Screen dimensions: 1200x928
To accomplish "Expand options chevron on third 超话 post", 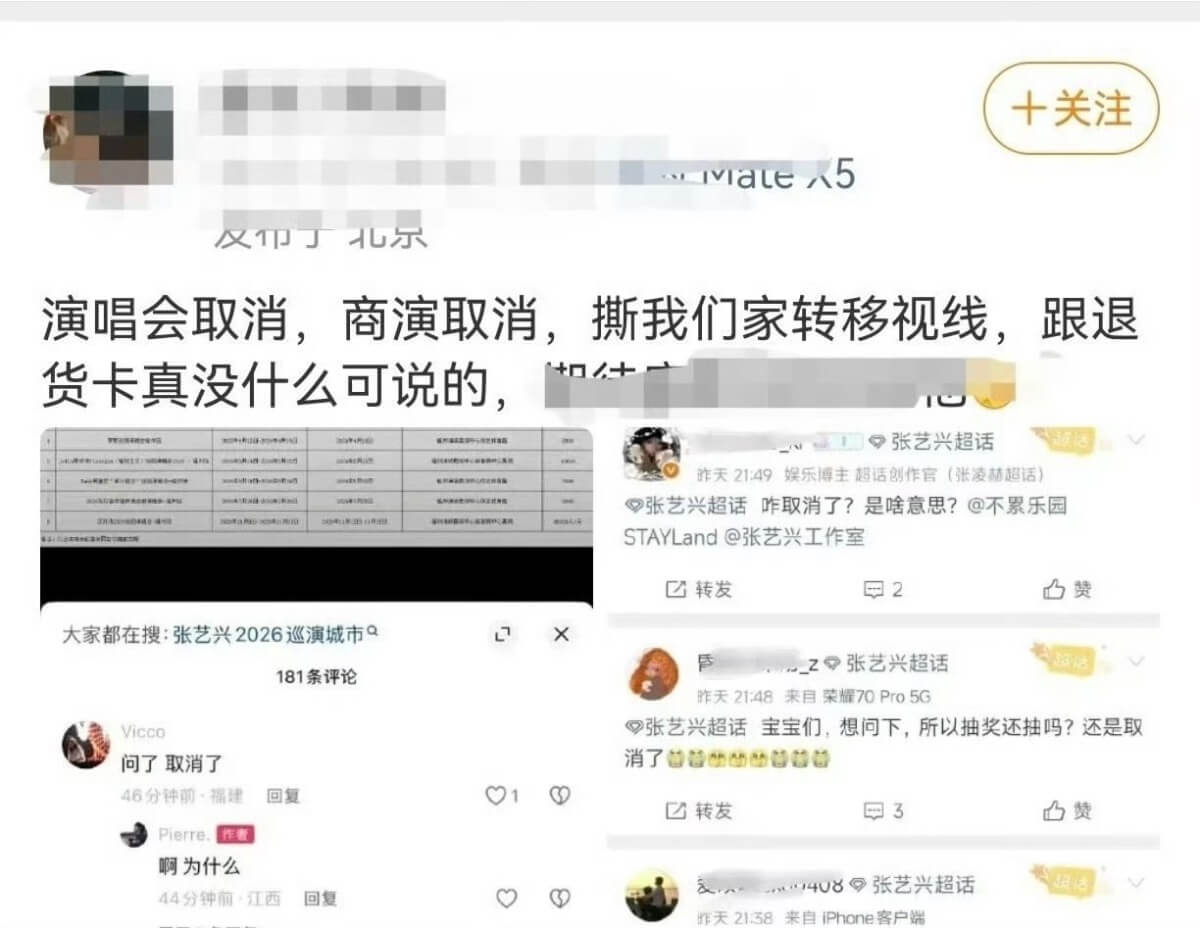I will point(1136,883).
